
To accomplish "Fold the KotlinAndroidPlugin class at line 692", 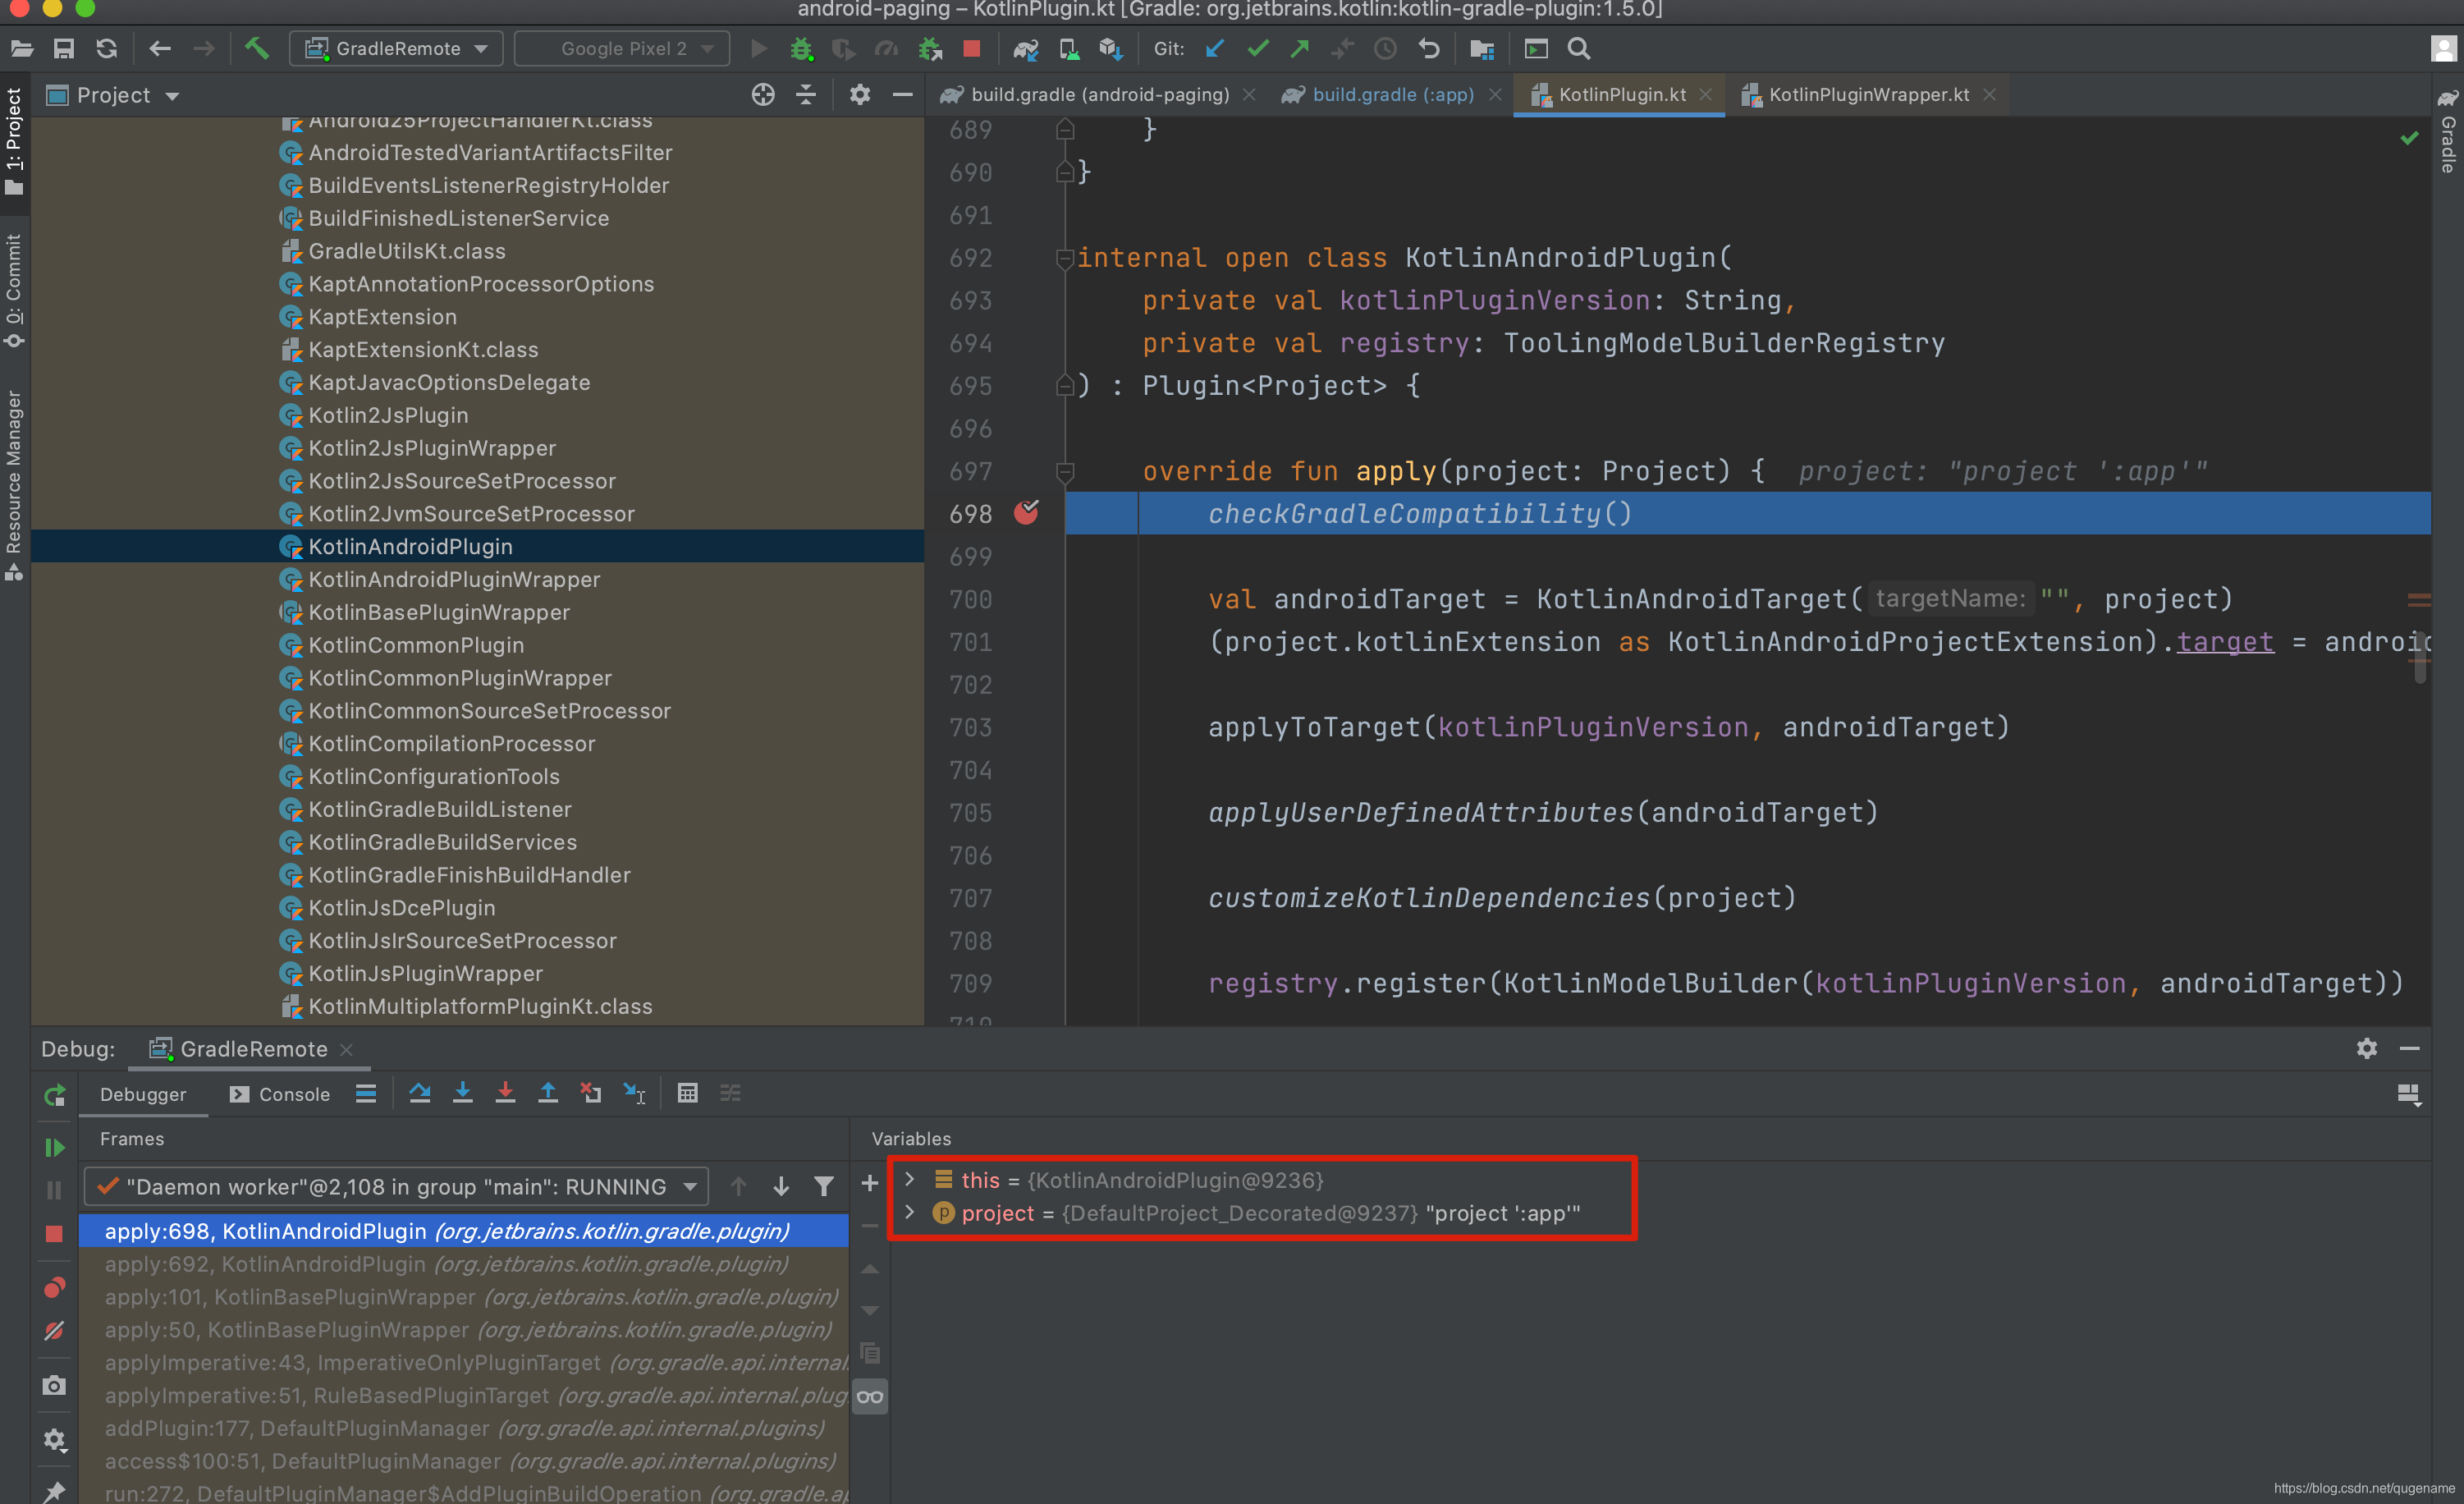I will click(x=1065, y=258).
